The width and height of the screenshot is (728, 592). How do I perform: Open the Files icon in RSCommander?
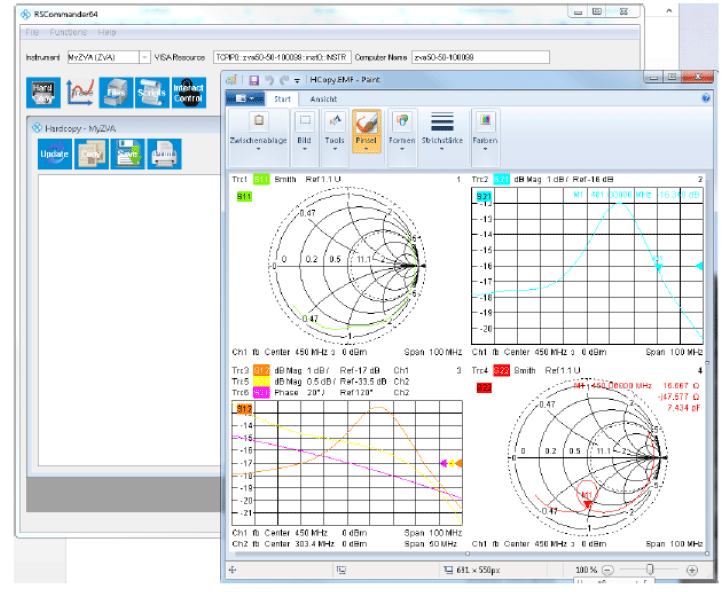[115, 92]
